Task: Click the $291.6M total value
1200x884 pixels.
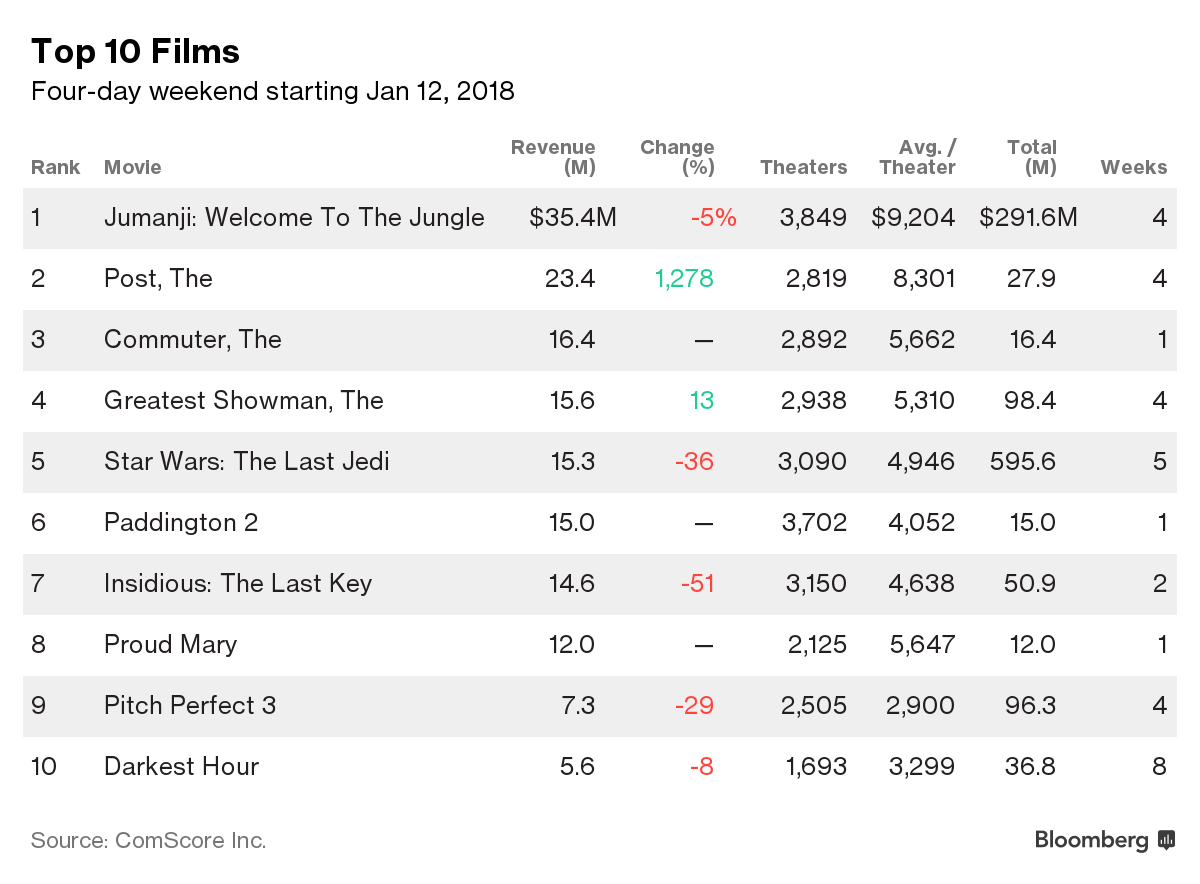Action: [1028, 217]
